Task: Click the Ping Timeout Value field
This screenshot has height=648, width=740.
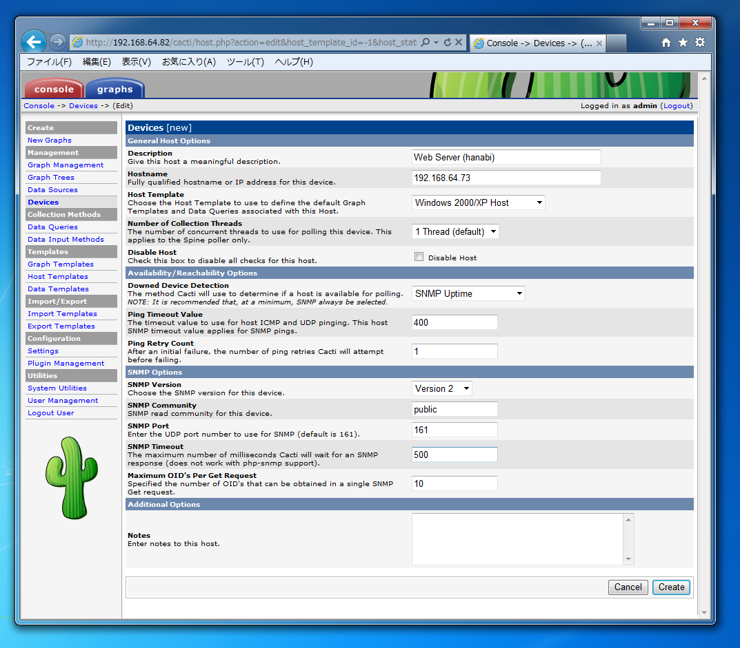Action: pos(454,322)
